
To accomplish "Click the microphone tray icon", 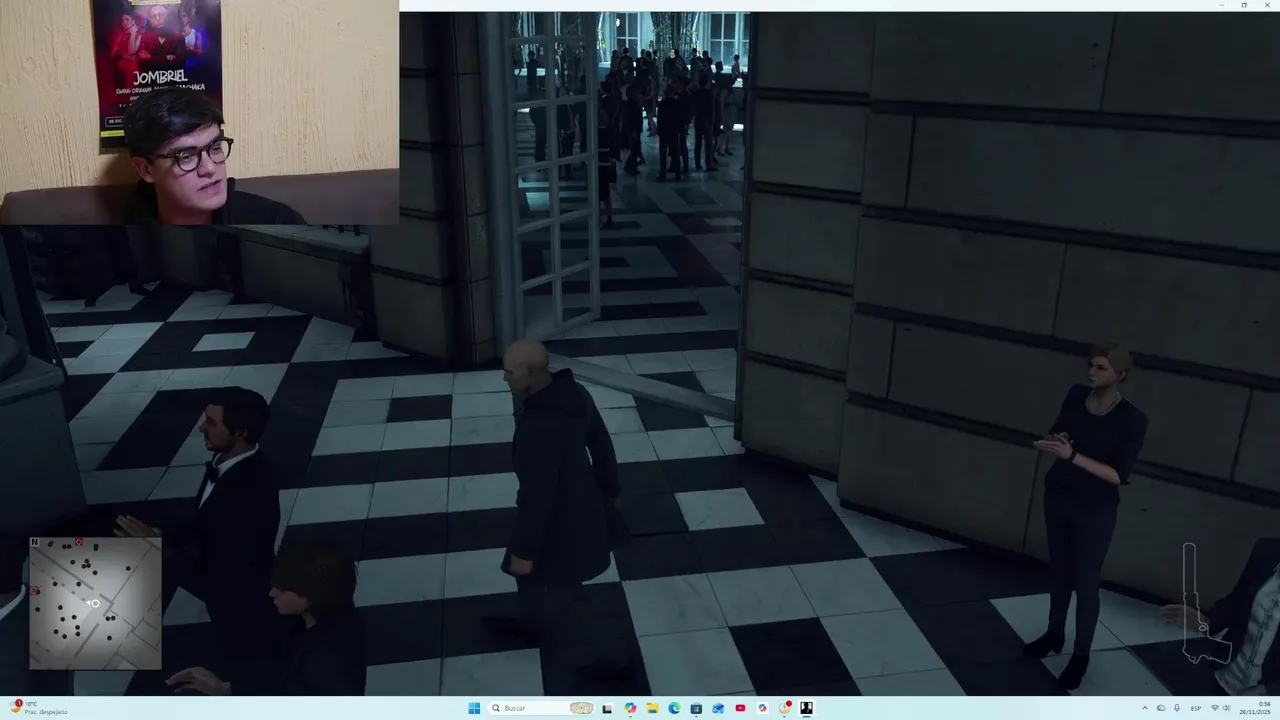I will pos(1175,708).
